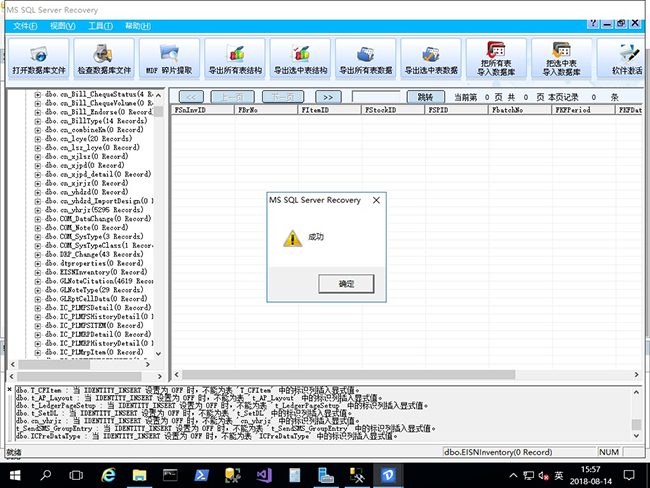The width and height of the screenshot is (650, 488).
Task: Expand the dbo.GLNoteType tree node
Action: 37,289
